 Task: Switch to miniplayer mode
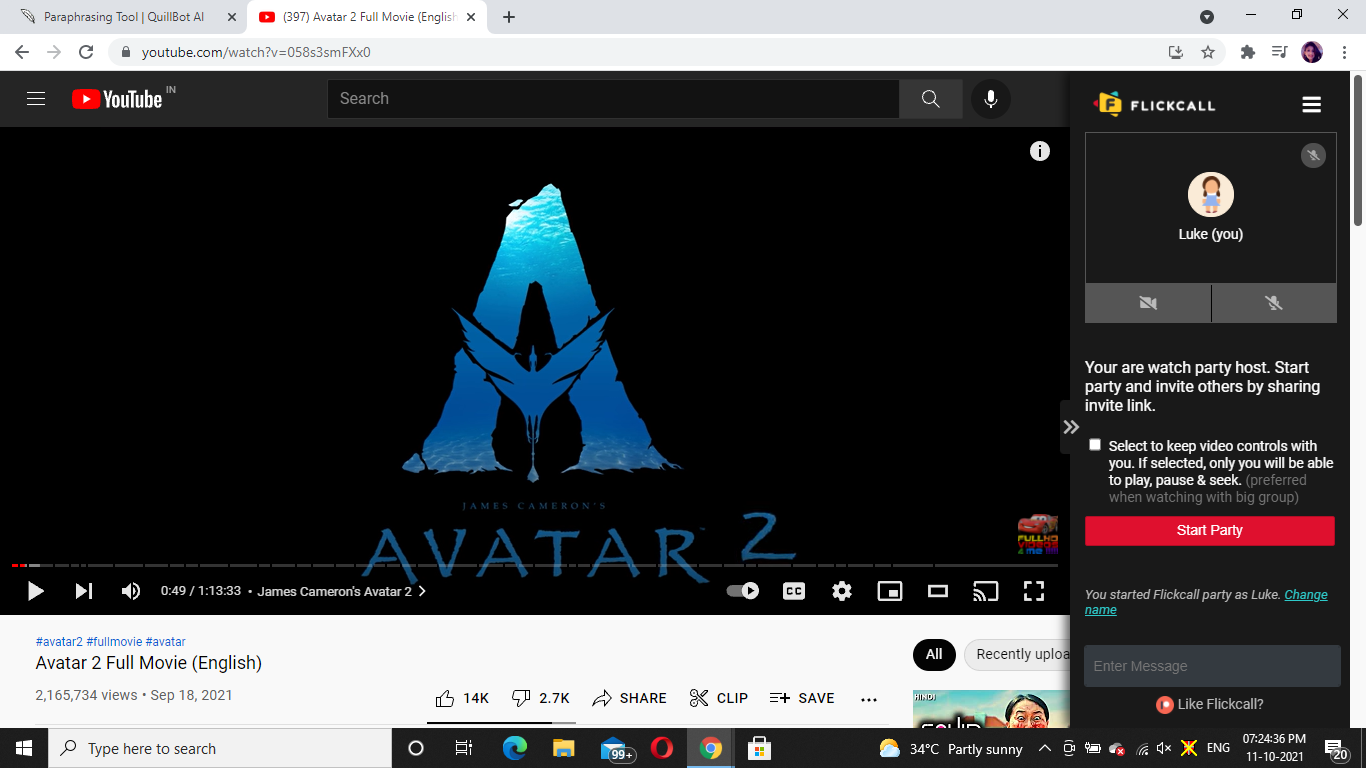coord(890,591)
